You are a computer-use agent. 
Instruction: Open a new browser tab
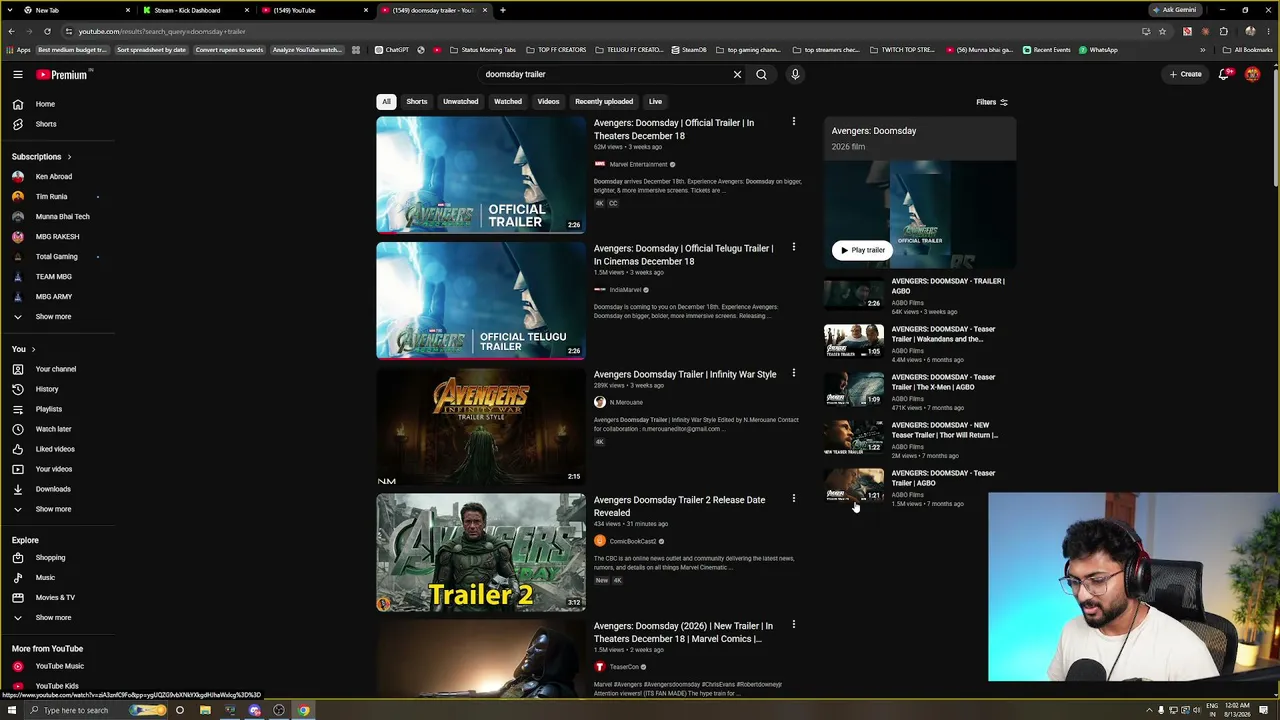click(503, 10)
